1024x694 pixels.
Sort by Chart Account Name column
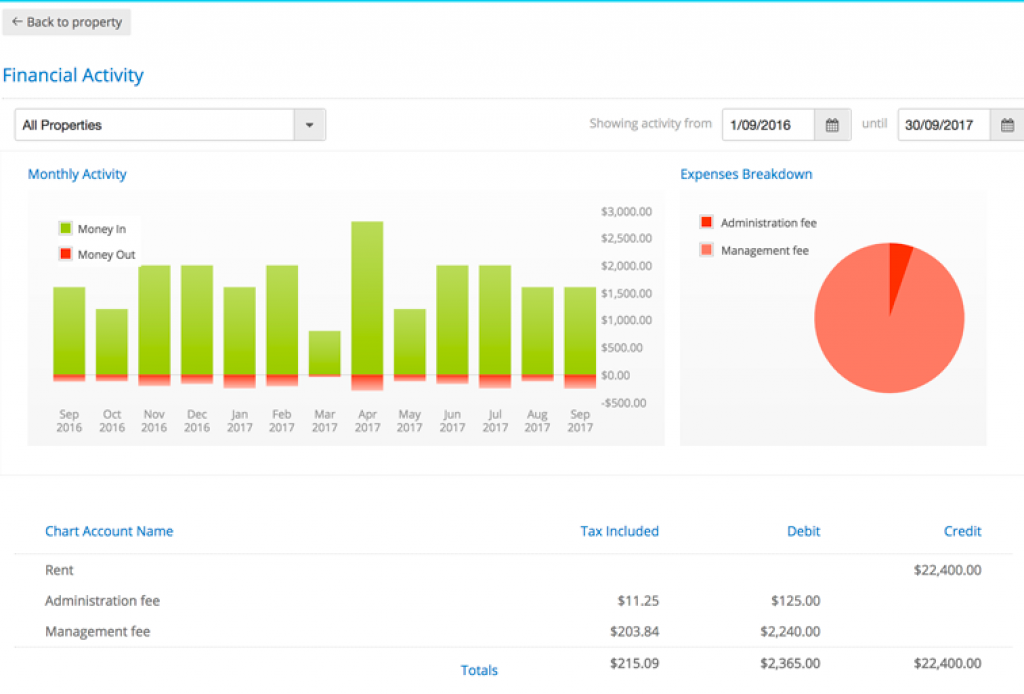click(109, 531)
